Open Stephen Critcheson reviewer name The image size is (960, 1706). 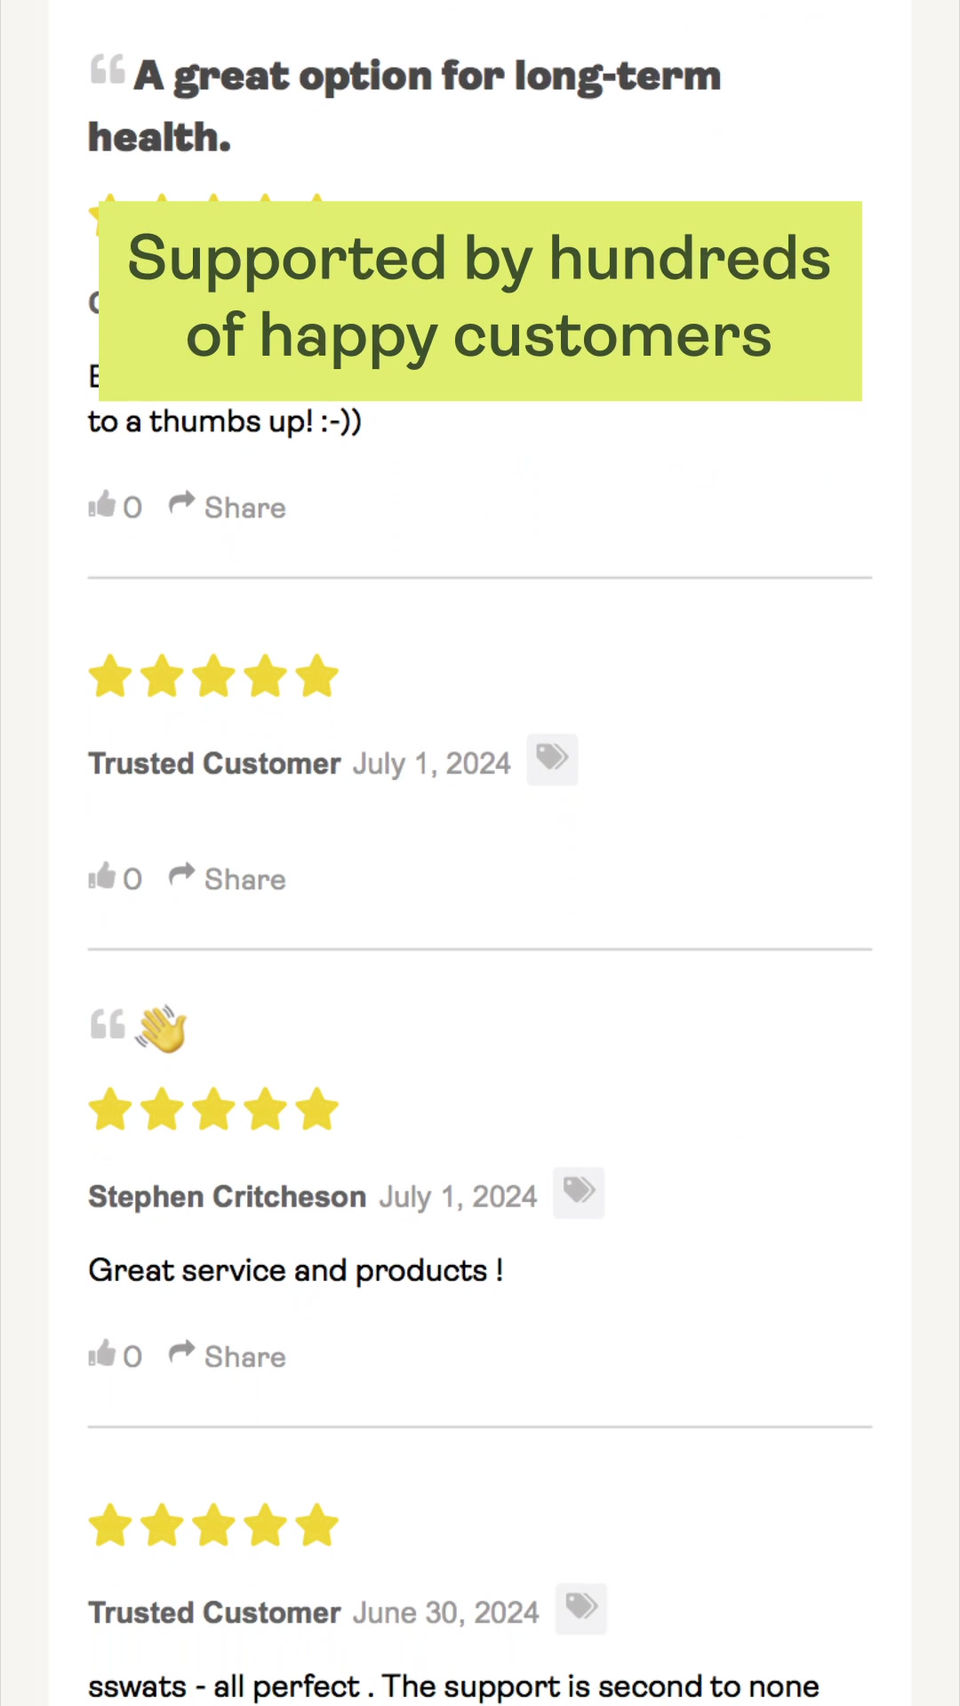point(227,1196)
